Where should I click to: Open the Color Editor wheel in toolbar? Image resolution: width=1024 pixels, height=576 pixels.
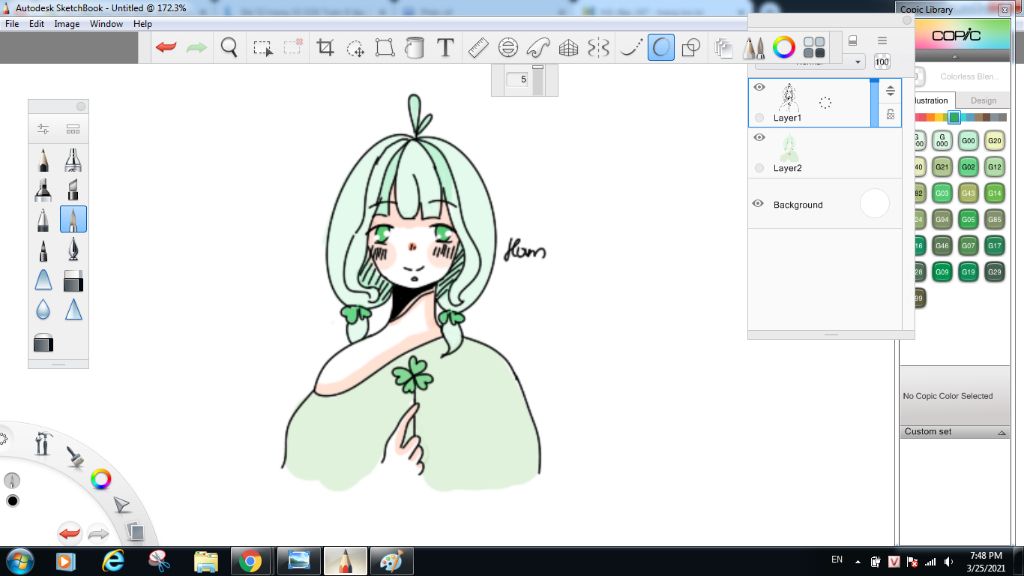784,47
